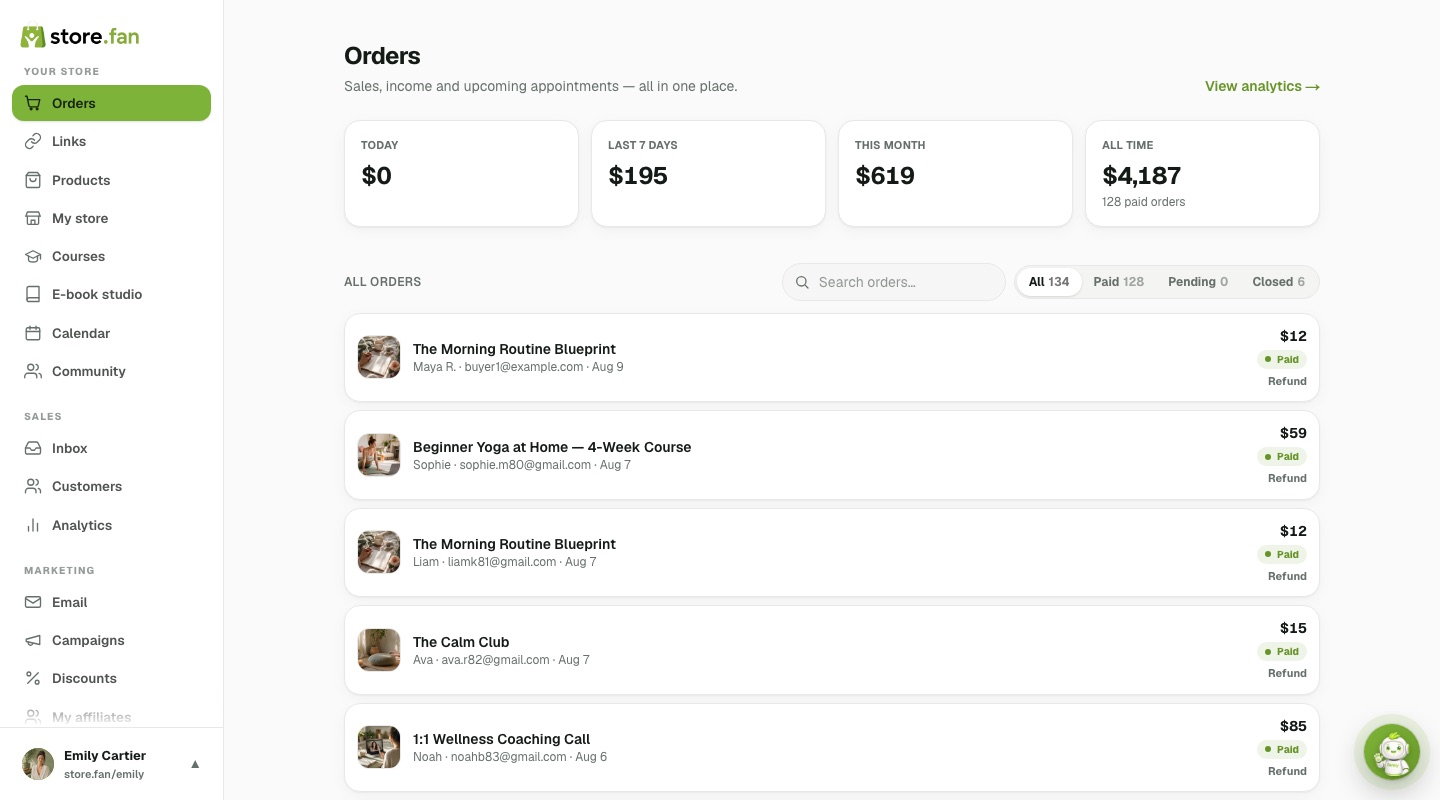Click the "The Calm Club" order title

click(x=461, y=642)
